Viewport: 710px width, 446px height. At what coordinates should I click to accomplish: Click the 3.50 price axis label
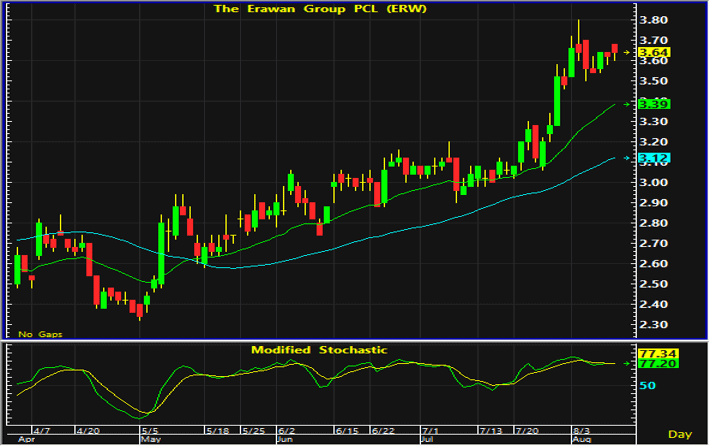tap(653, 81)
